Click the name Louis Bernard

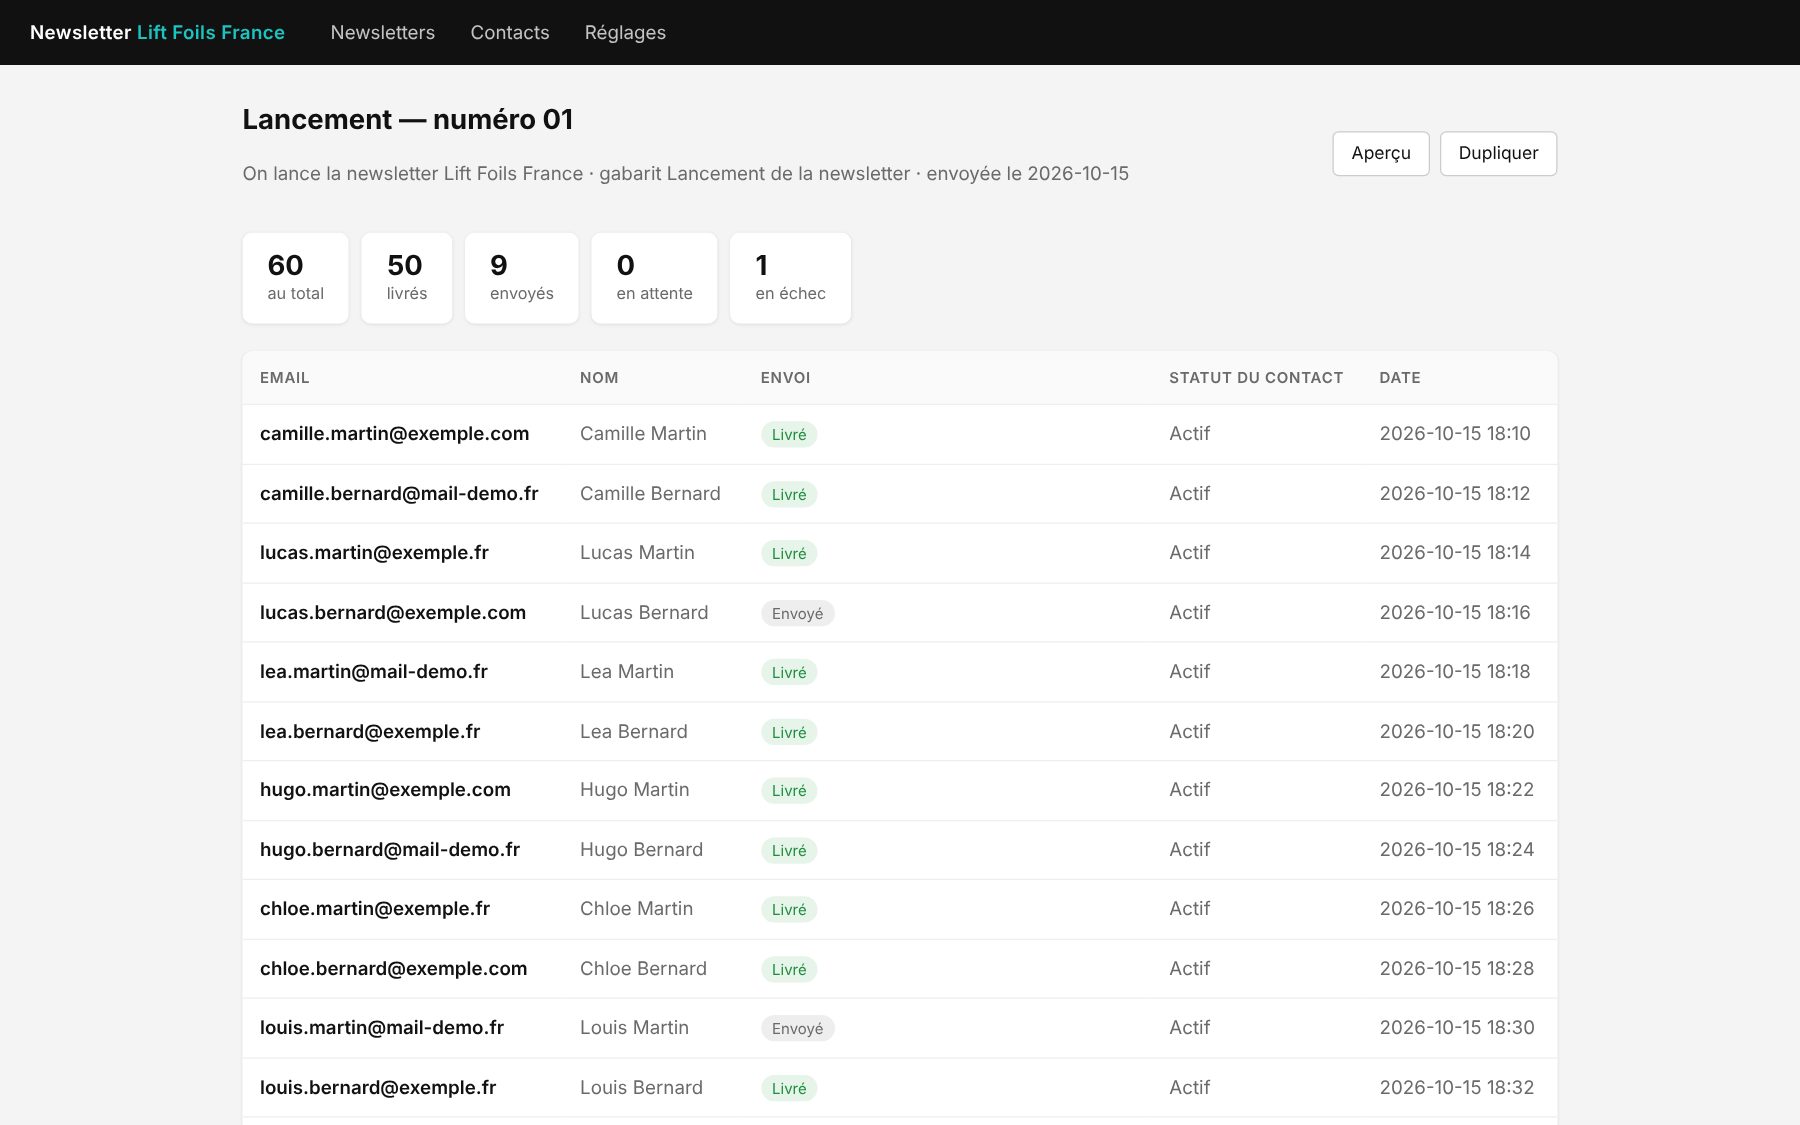click(x=641, y=1088)
